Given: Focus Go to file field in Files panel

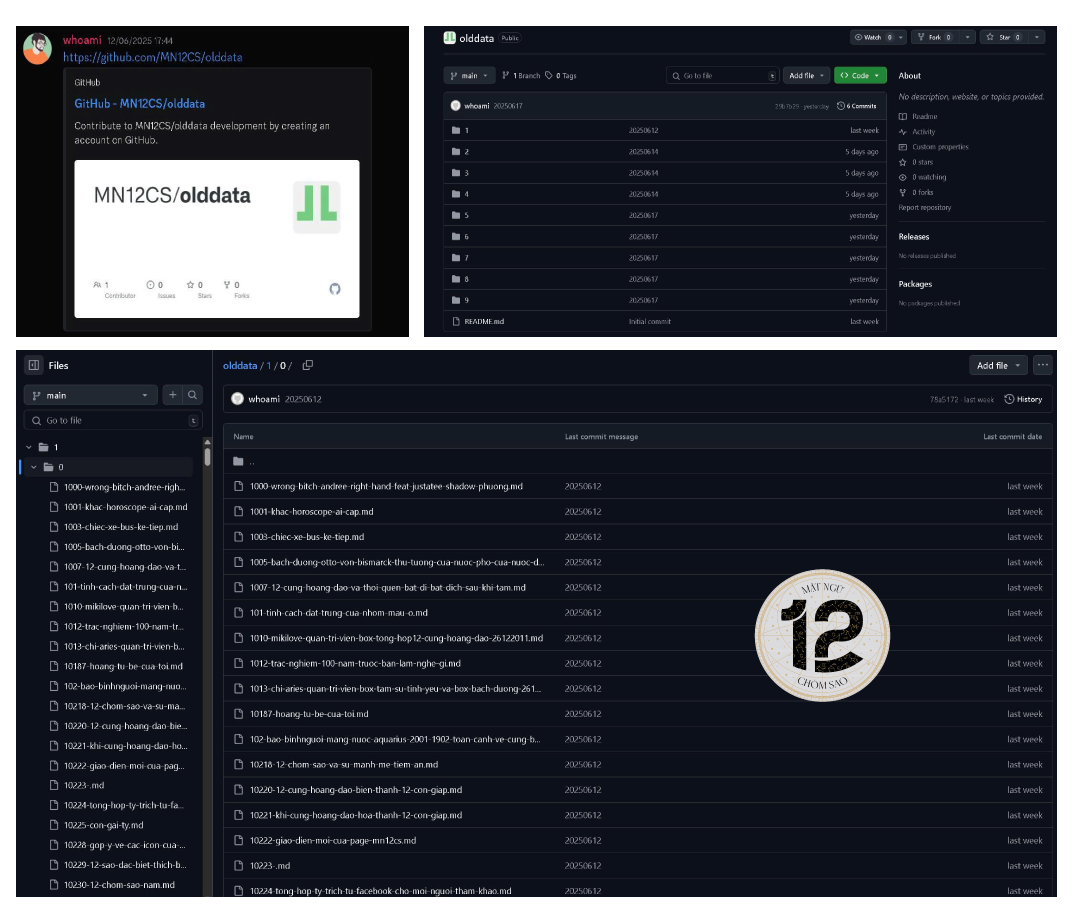Looking at the screenshot, I should click(114, 420).
